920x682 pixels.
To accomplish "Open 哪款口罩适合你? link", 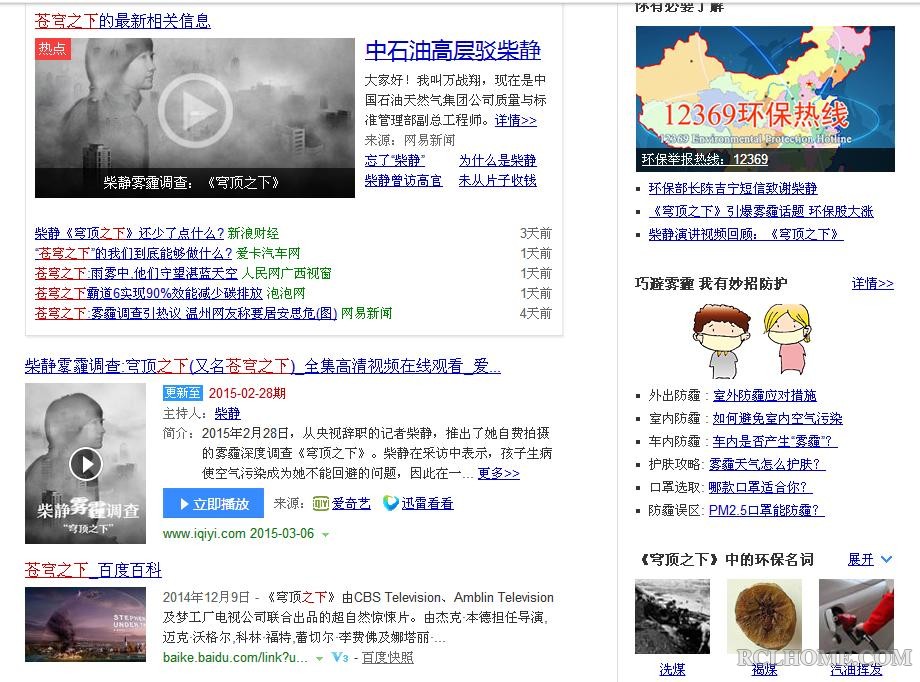I will tap(760, 487).
